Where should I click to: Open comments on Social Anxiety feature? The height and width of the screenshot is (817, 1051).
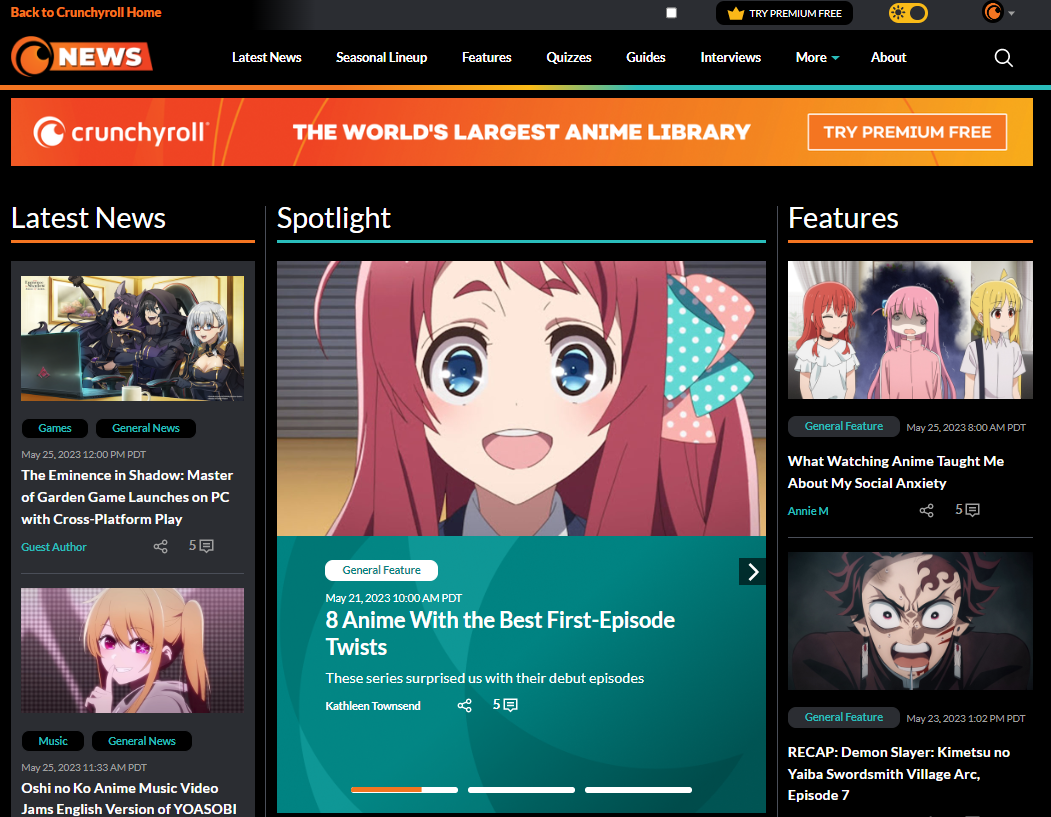(967, 510)
